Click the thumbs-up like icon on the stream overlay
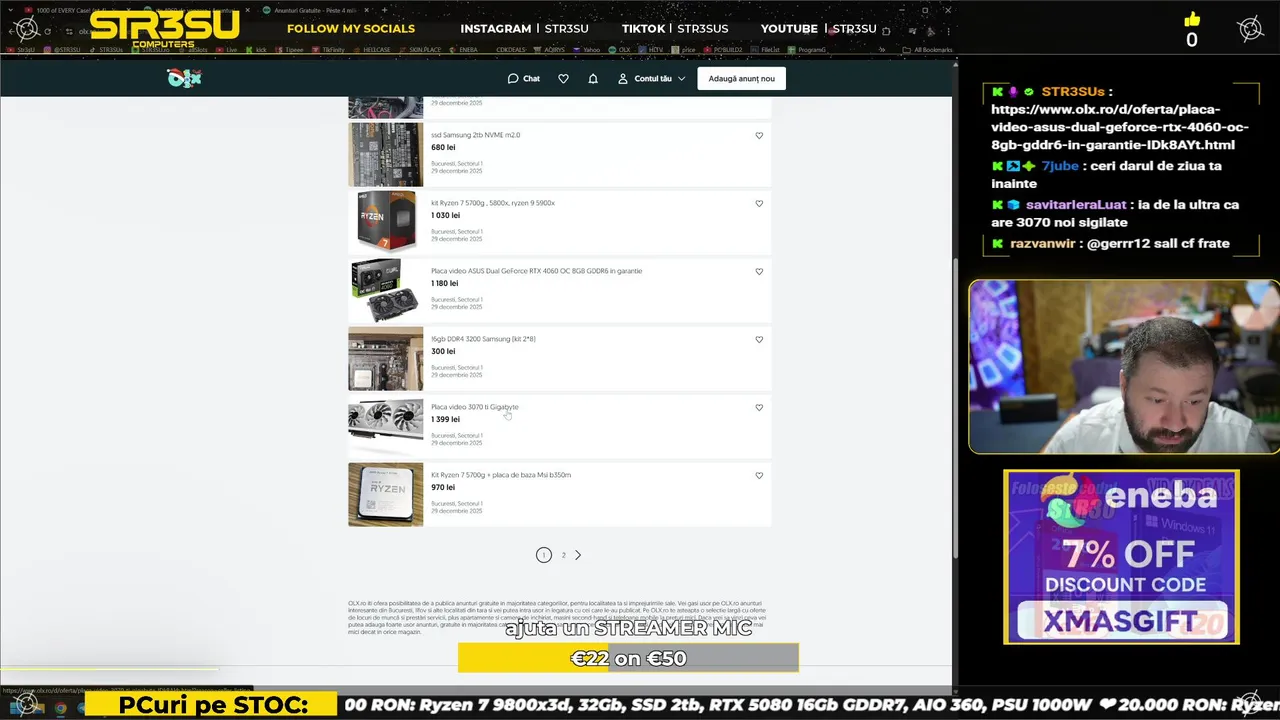The height and width of the screenshot is (720, 1280). pos(1192,19)
